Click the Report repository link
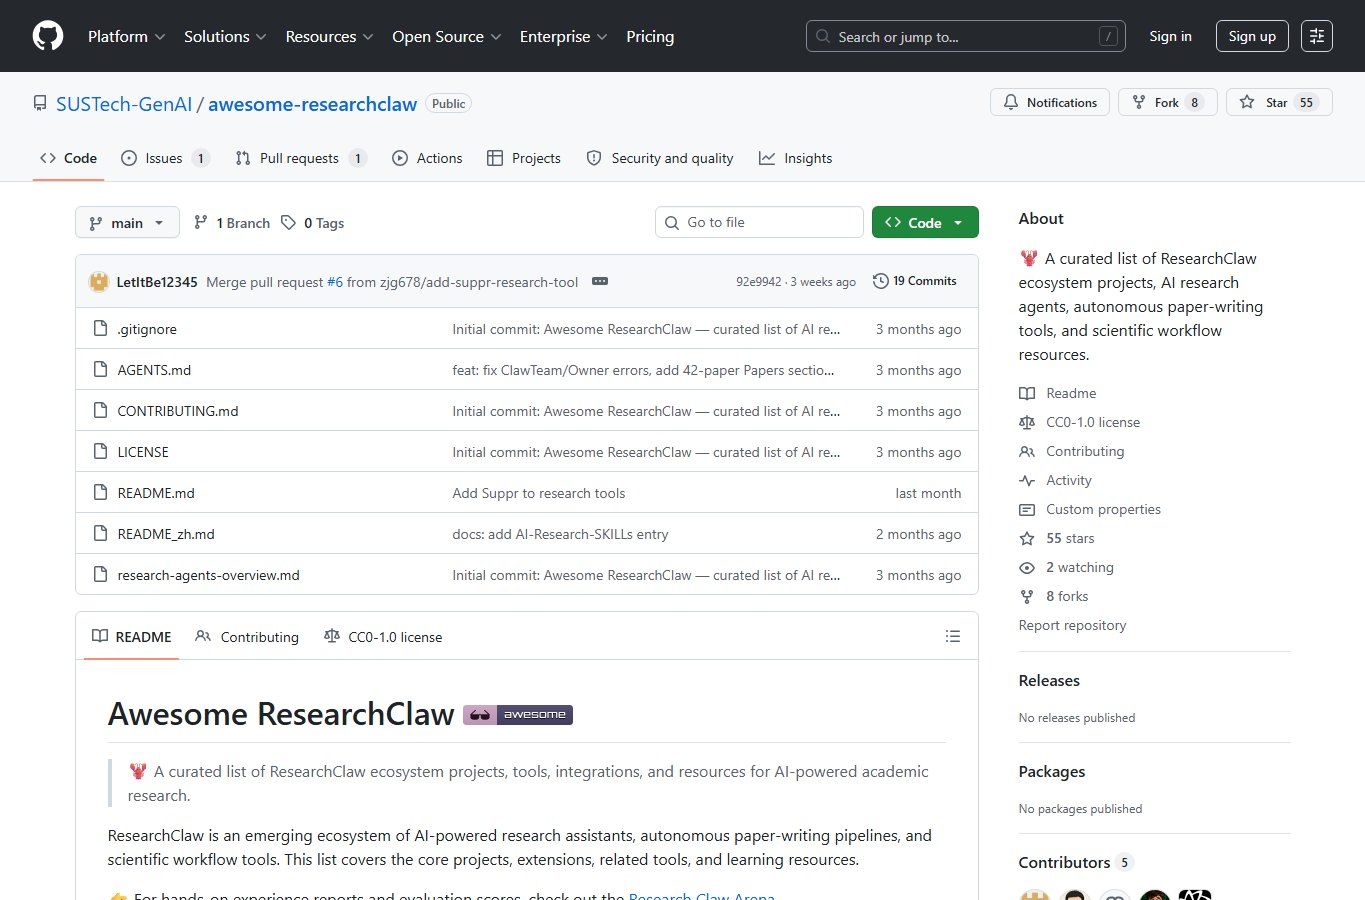Viewport: 1365px width, 900px height. coord(1072,625)
